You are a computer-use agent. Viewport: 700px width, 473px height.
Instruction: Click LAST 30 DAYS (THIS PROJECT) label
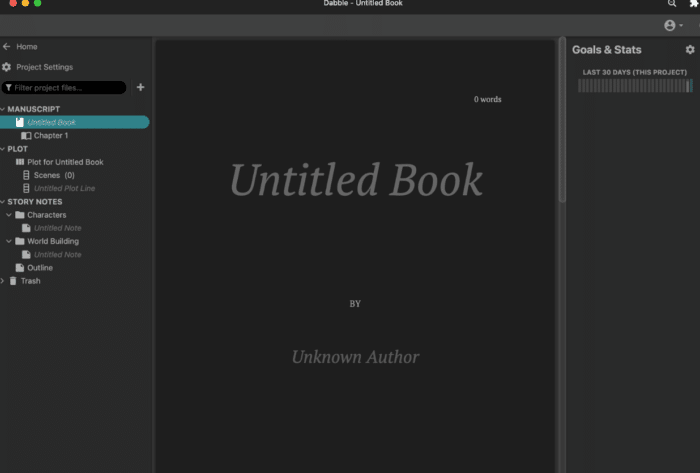coord(634,72)
